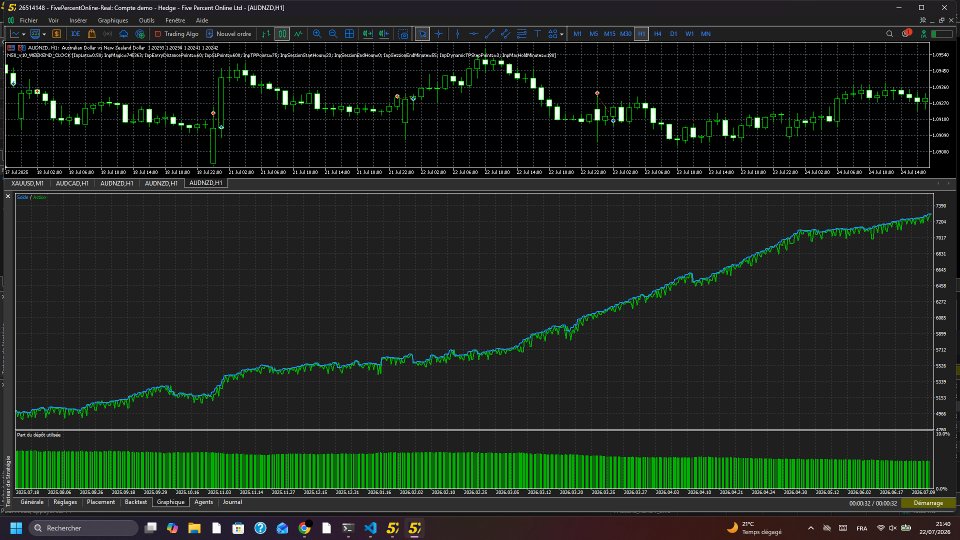Open the VPS cloud icon
The image size is (960, 540).
[x=123, y=34]
